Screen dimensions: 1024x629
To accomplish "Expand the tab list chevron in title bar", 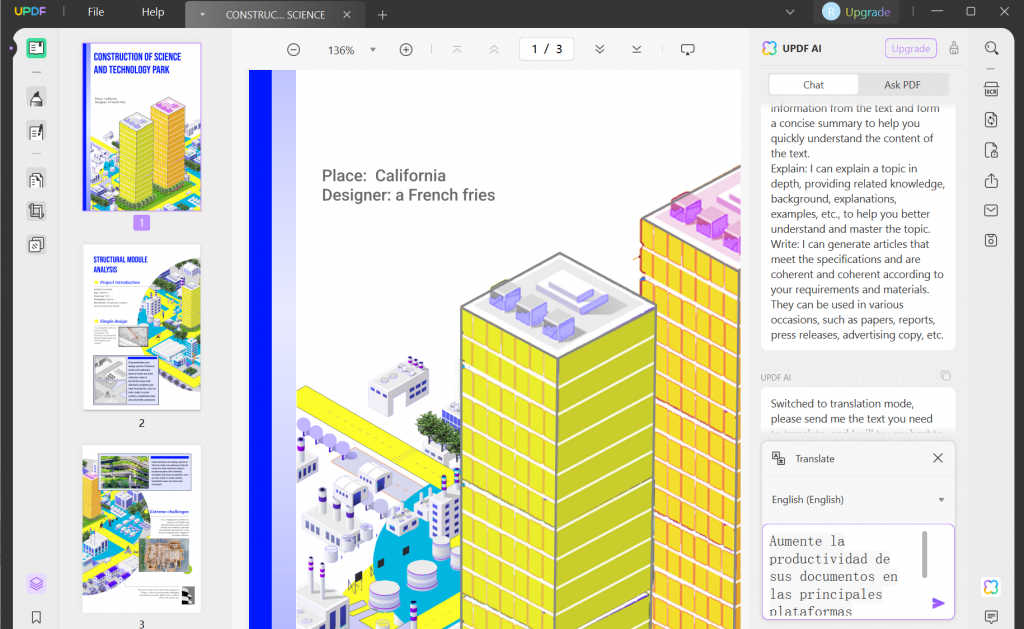I will [790, 12].
